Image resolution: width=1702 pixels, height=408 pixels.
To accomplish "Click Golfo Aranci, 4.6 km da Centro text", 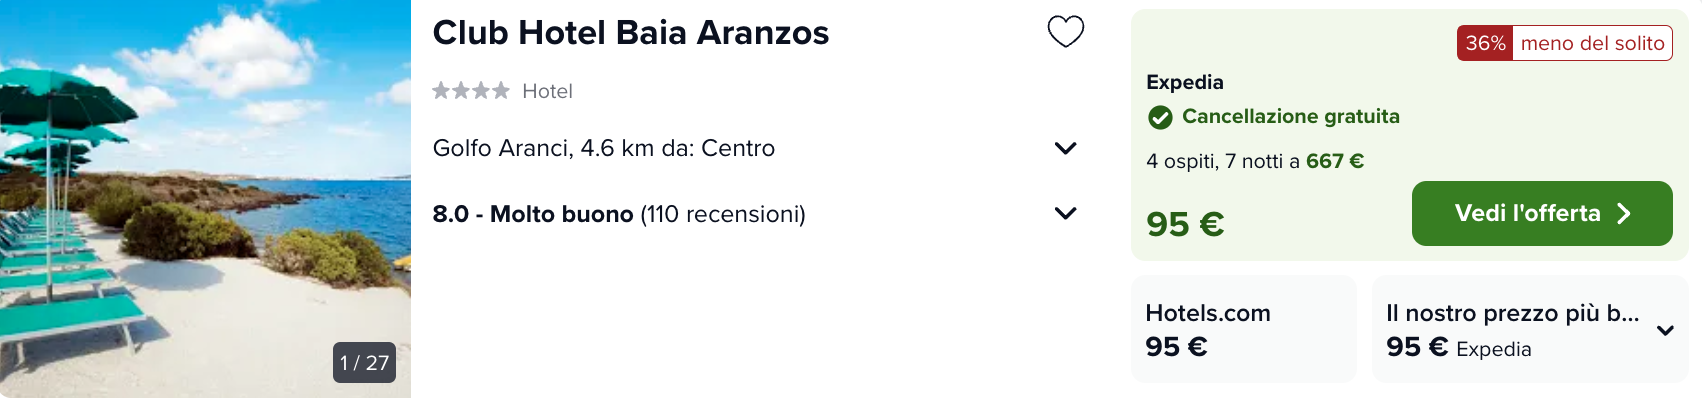I will tap(604, 148).
